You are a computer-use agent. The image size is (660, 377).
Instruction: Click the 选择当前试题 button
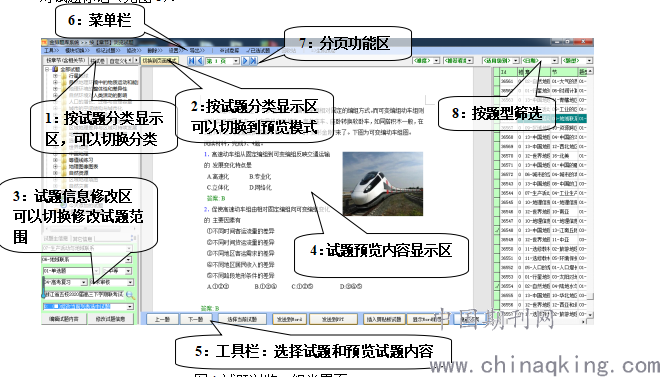coord(241,319)
